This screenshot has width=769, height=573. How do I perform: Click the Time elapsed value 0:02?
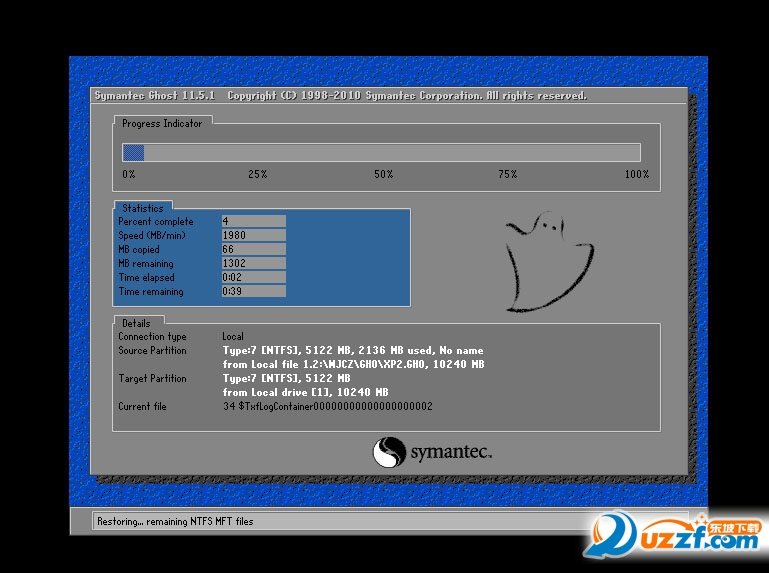tap(254, 277)
